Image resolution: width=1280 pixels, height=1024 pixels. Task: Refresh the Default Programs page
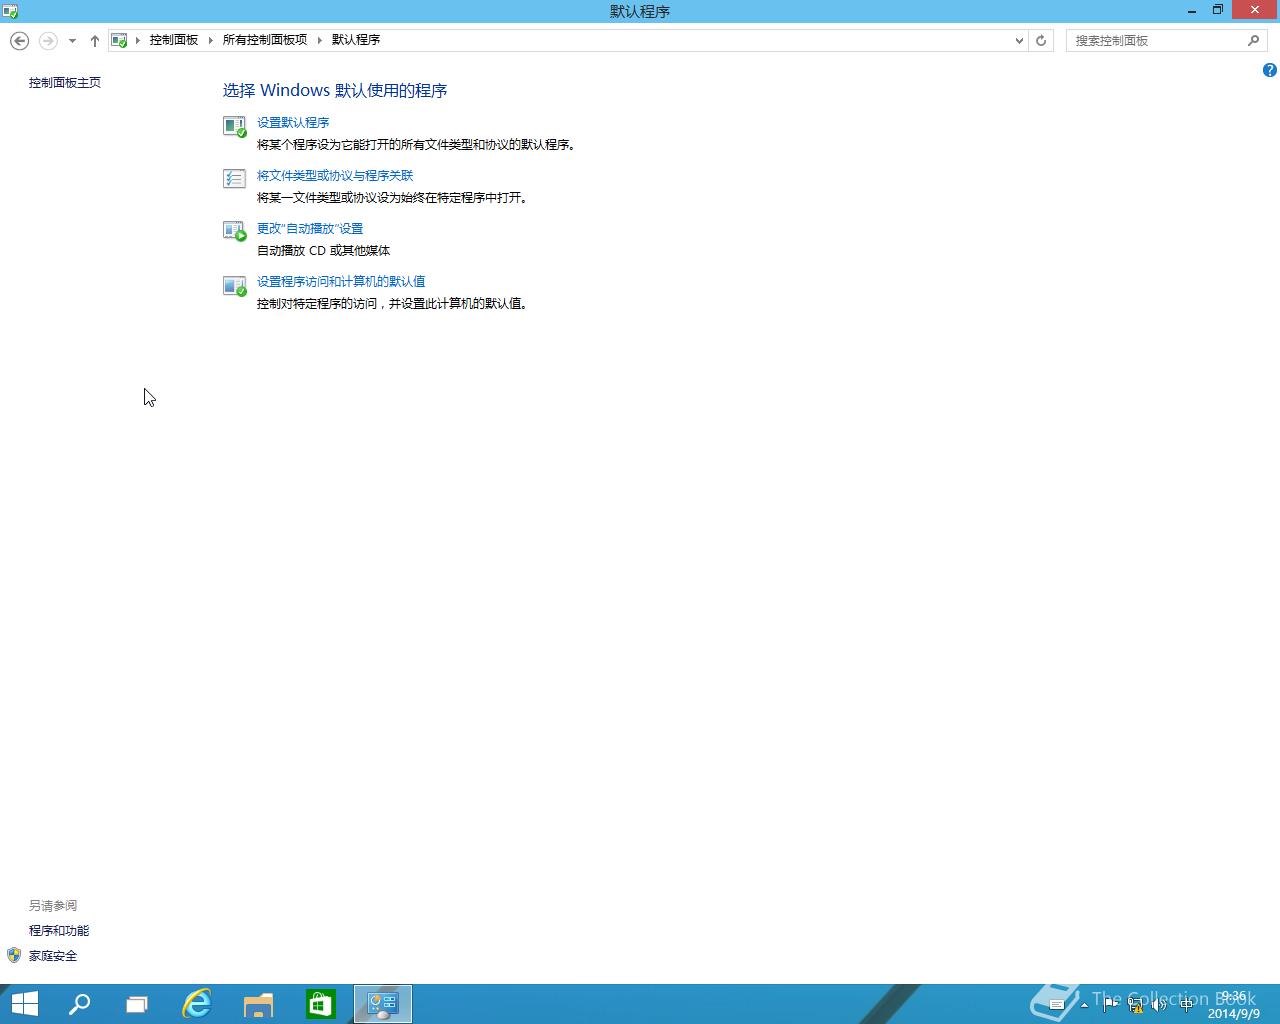tap(1041, 41)
